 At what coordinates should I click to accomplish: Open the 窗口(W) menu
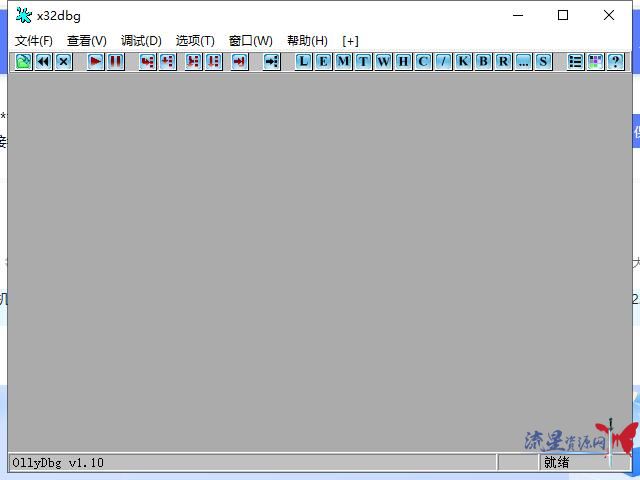(x=251, y=41)
